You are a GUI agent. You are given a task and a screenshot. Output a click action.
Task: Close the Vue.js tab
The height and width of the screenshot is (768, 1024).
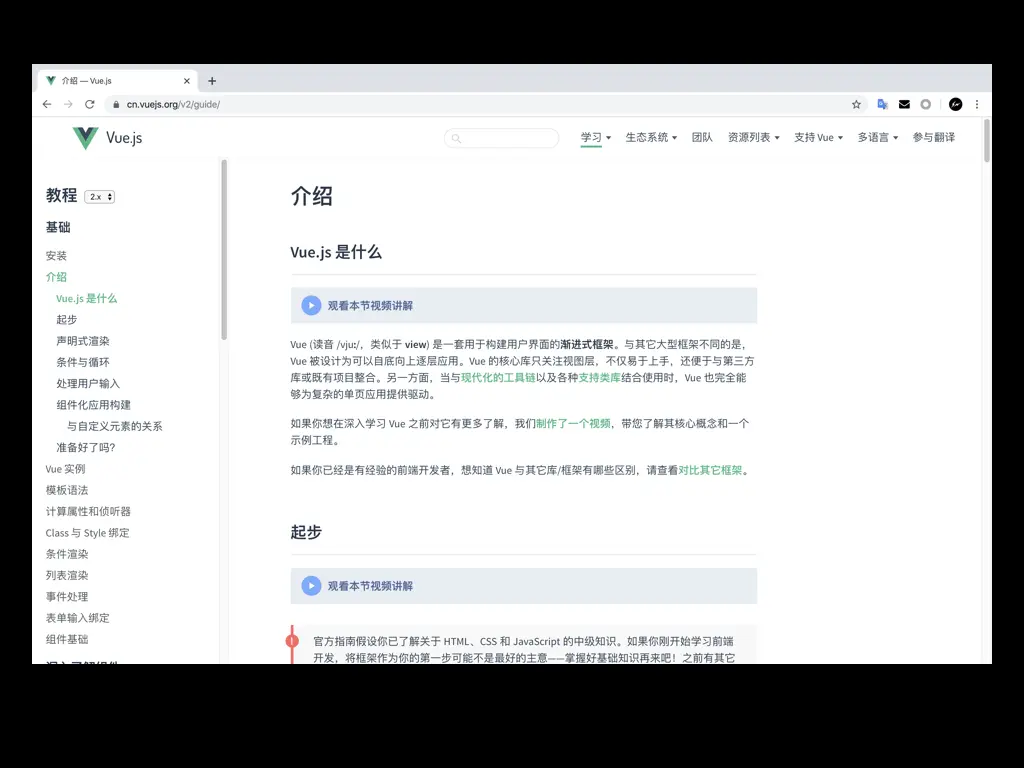tap(187, 81)
